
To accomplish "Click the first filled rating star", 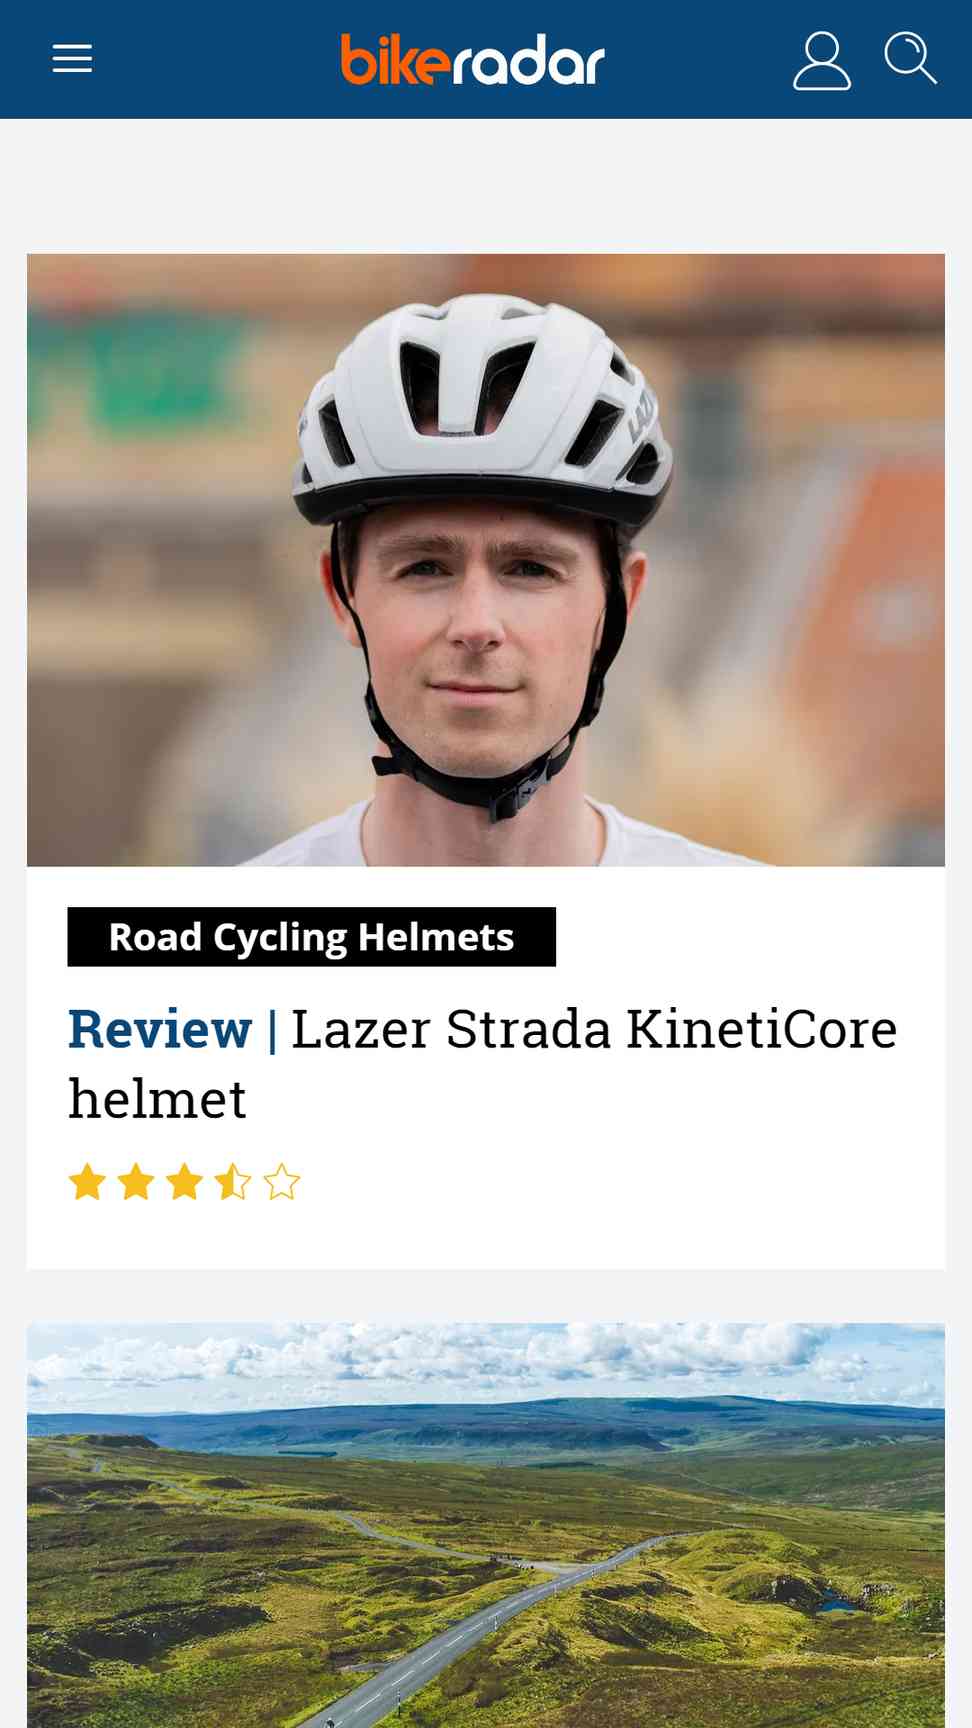I will coord(87,1182).
